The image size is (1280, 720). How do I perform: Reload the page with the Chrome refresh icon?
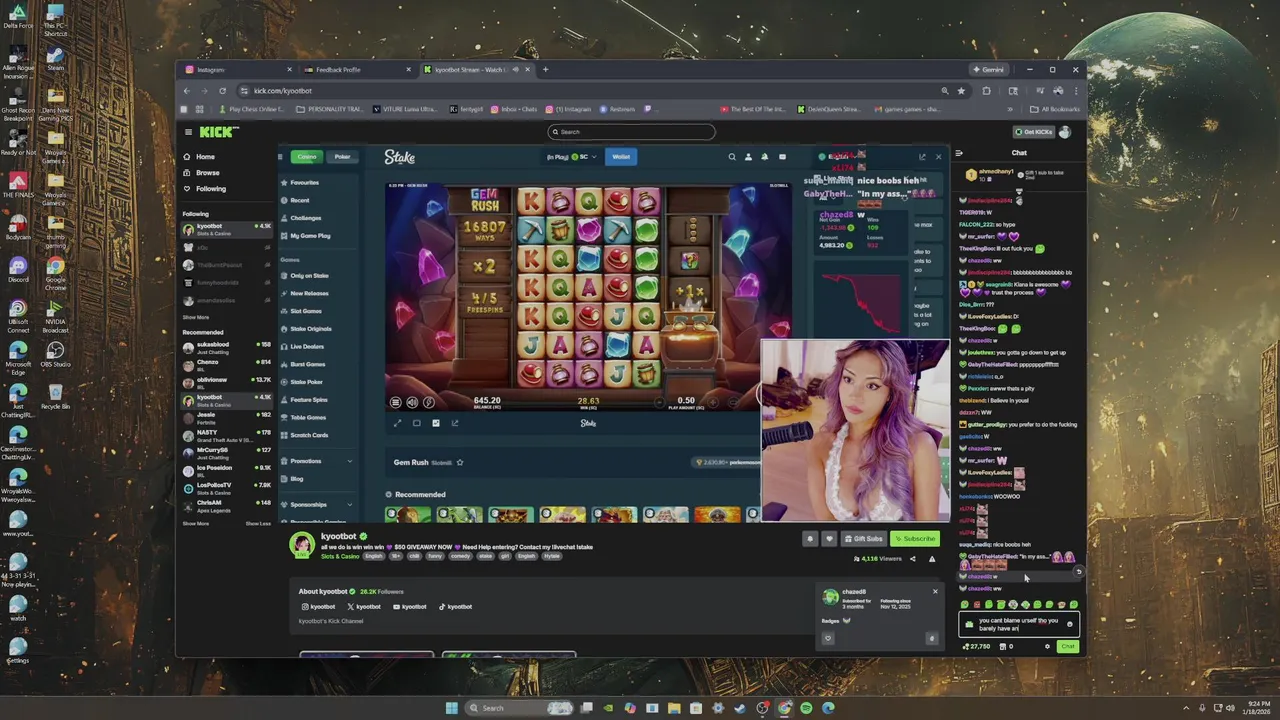(x=222, y=91)
